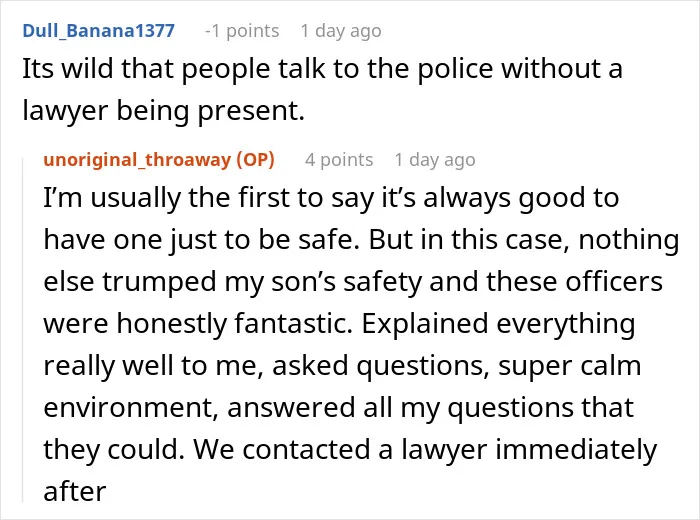Screen dimensions: 700x520
Task: Click the word "immediately" in OP's reply
Action: coord(576,449)
